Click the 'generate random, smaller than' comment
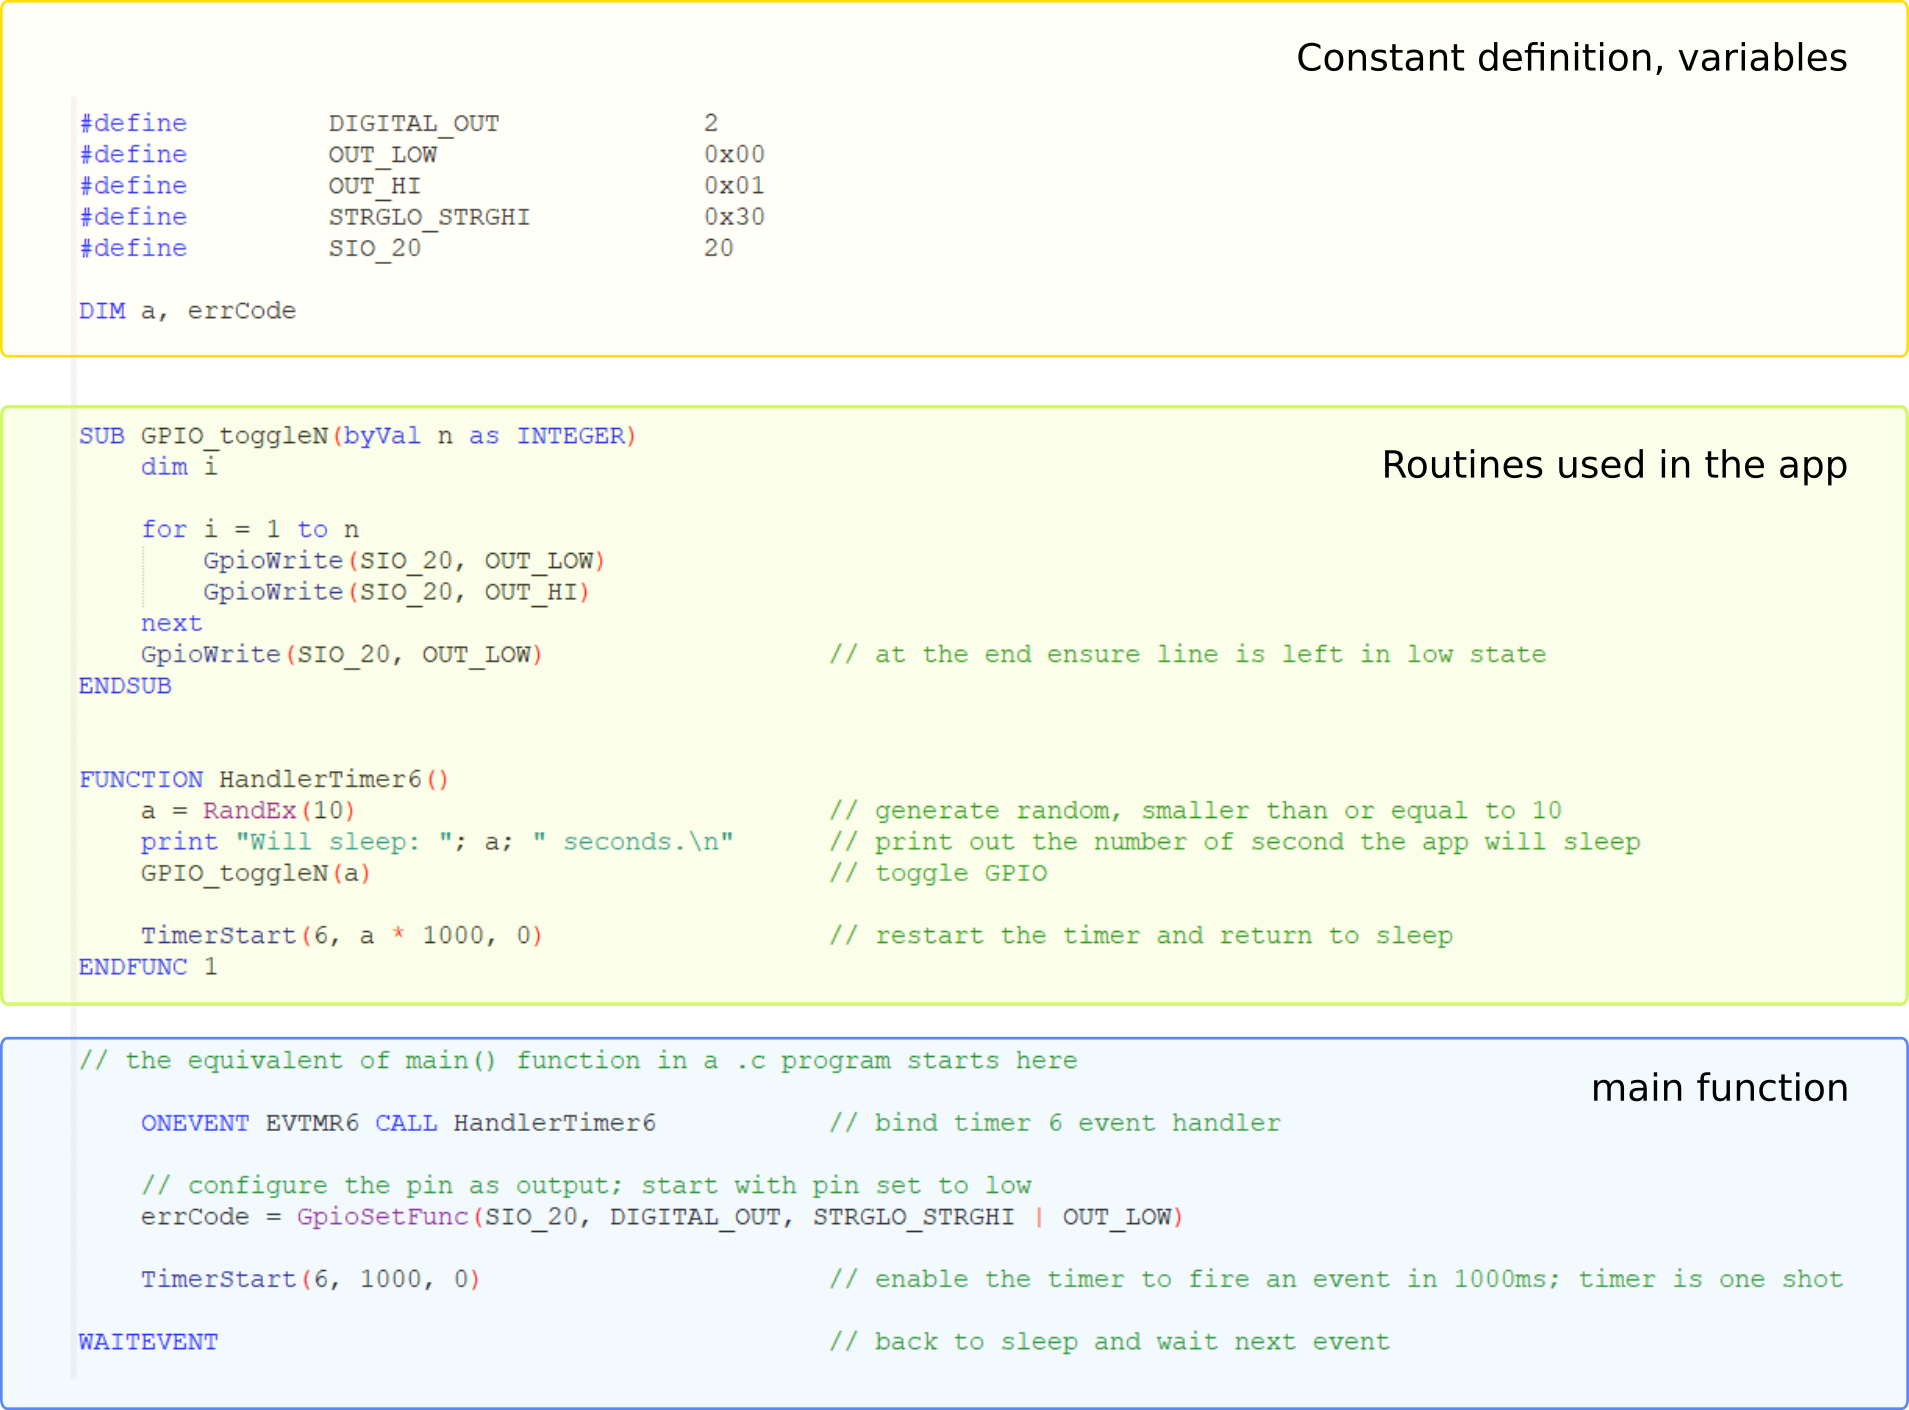 [1196, 810]
